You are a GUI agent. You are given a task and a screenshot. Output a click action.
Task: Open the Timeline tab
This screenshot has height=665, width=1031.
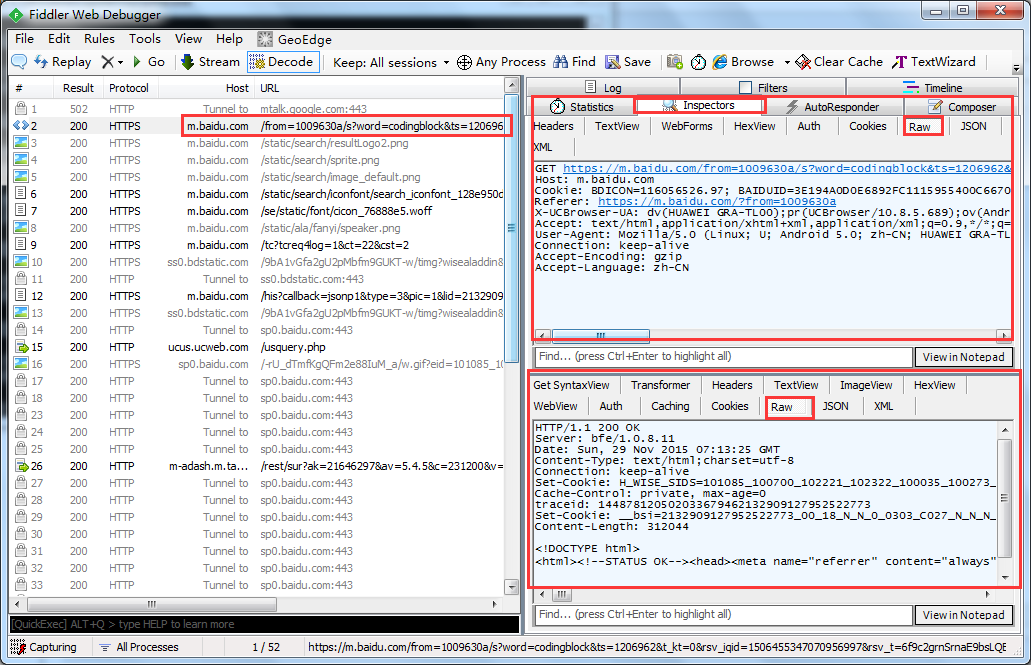(x=932, y=87)
